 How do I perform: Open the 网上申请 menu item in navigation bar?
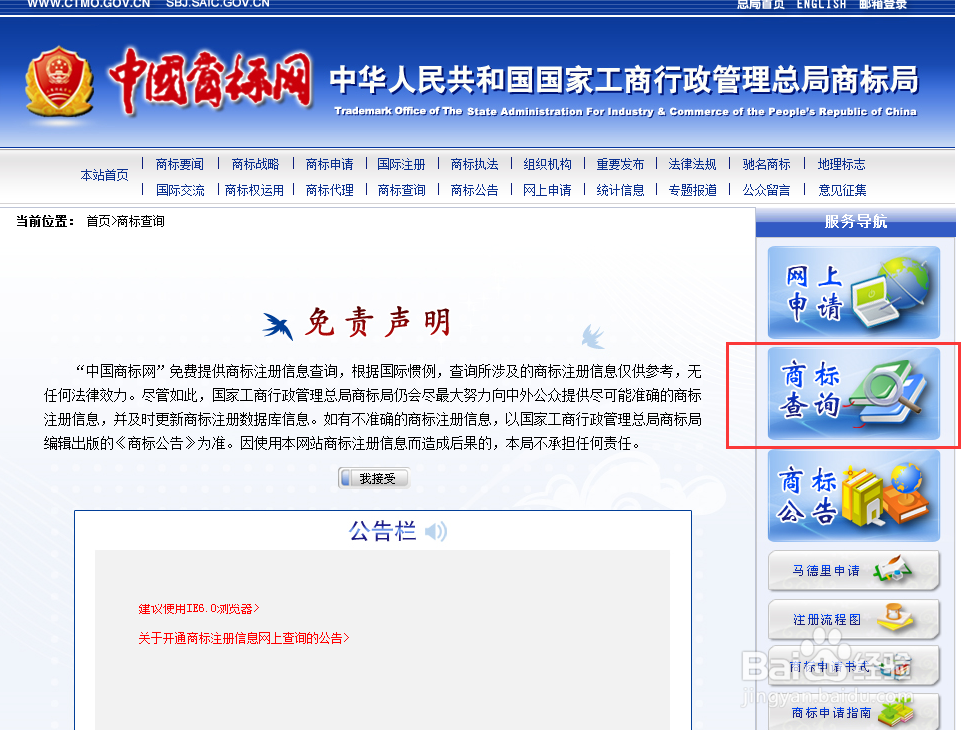point(547,190)
